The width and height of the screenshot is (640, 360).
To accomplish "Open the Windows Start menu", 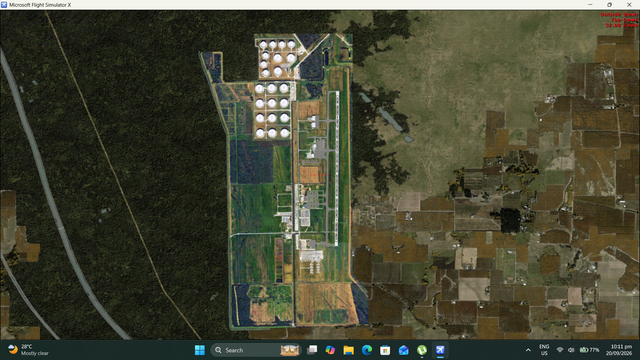I will pos(200,350).
